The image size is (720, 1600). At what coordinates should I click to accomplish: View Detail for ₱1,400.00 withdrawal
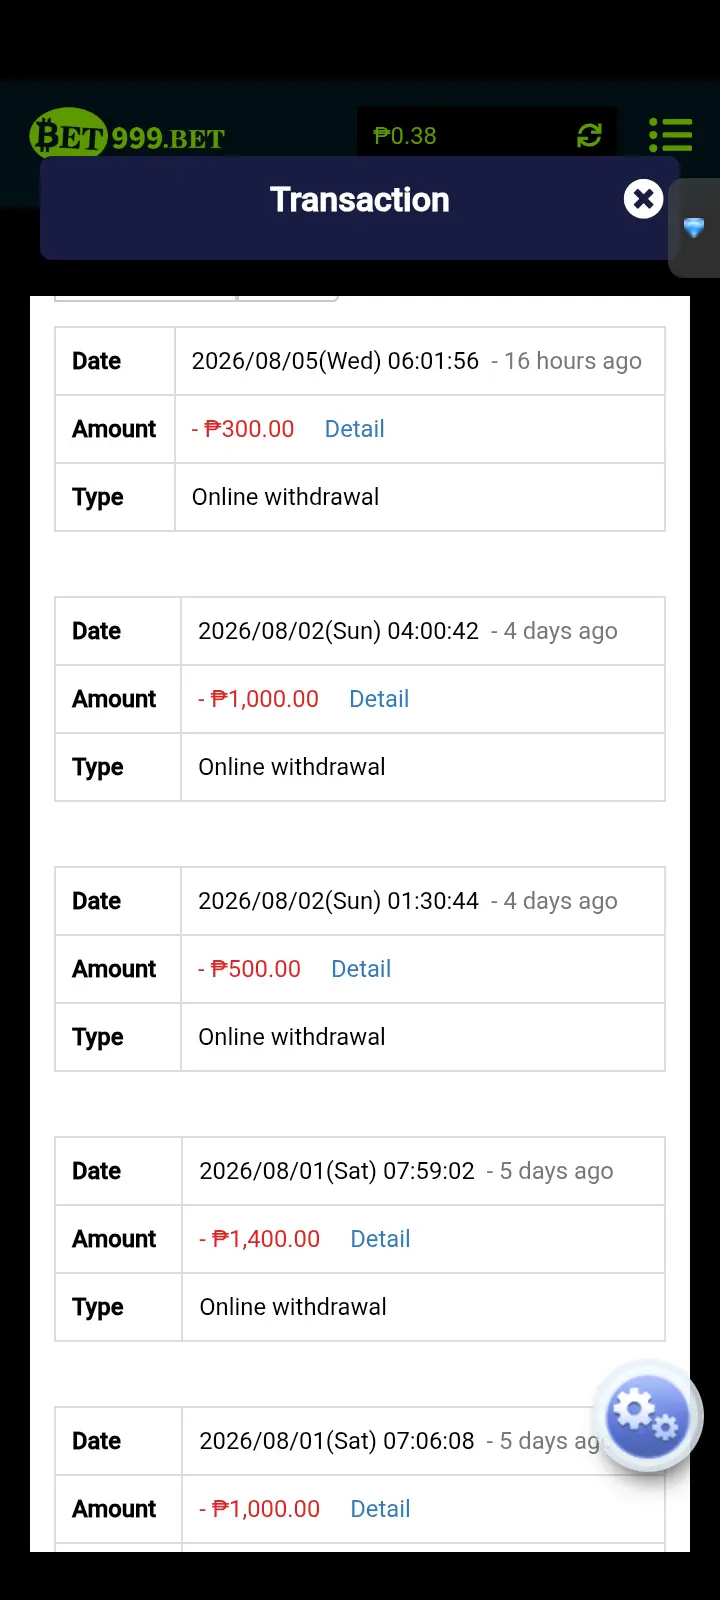[x=380, y=1239]
